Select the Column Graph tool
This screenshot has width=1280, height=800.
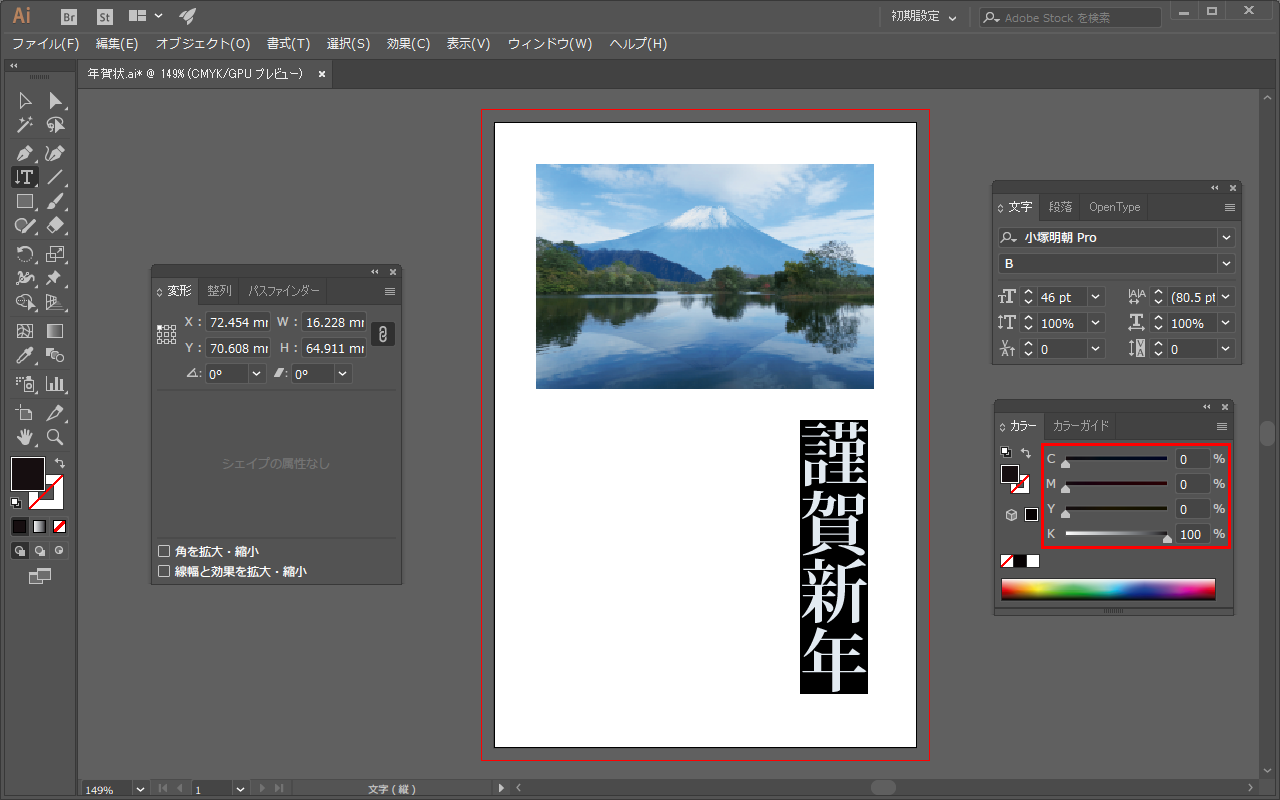click(56, 383)
